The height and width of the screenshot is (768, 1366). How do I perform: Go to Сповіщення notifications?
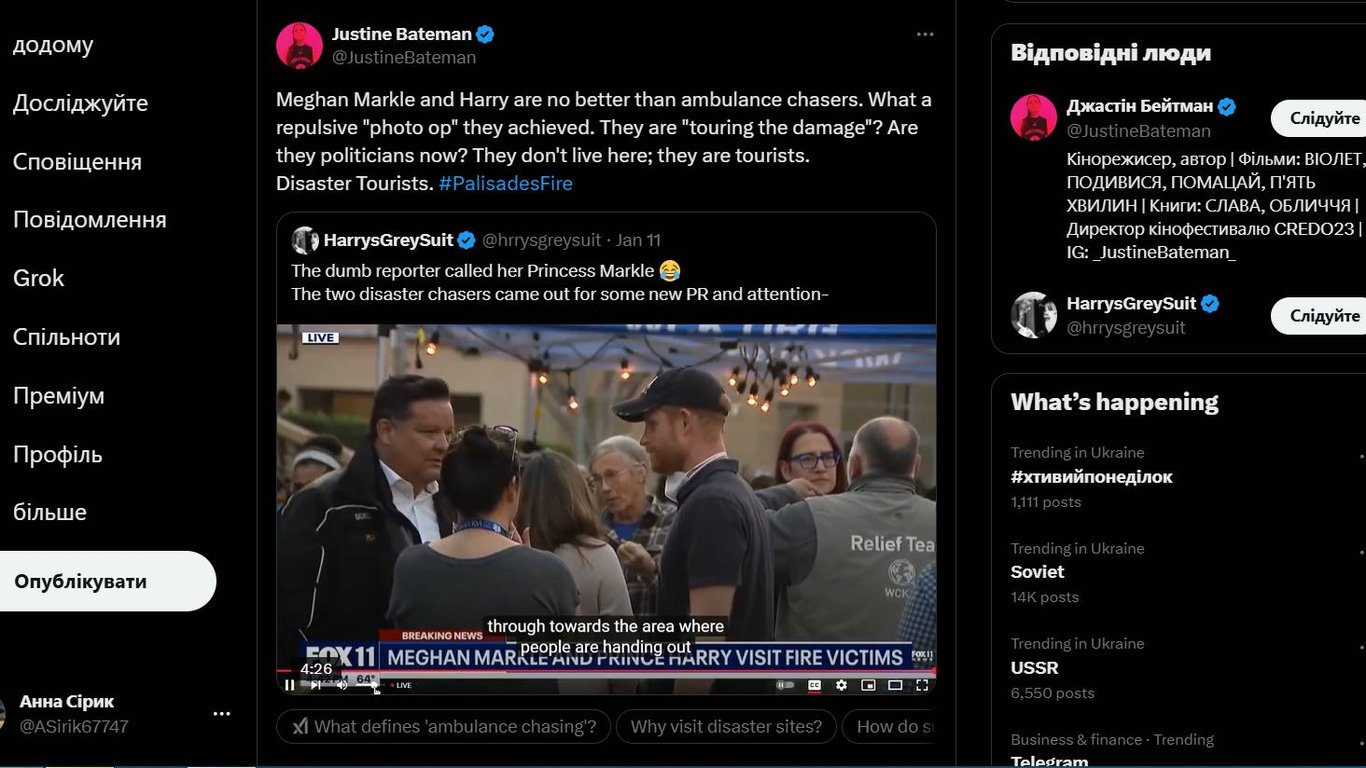[x=77, y=161]
